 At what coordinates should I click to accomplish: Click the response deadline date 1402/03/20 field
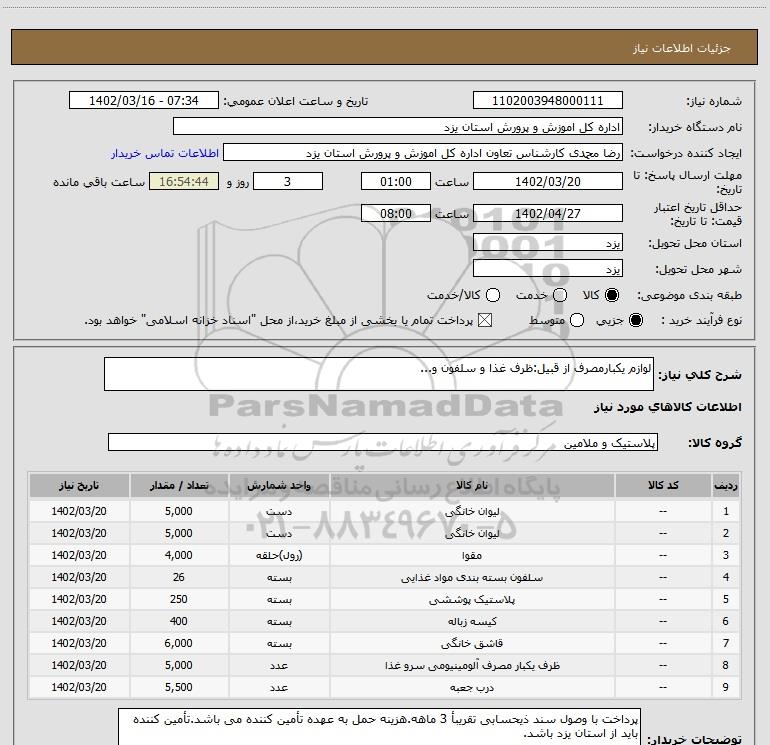point(548,181)
